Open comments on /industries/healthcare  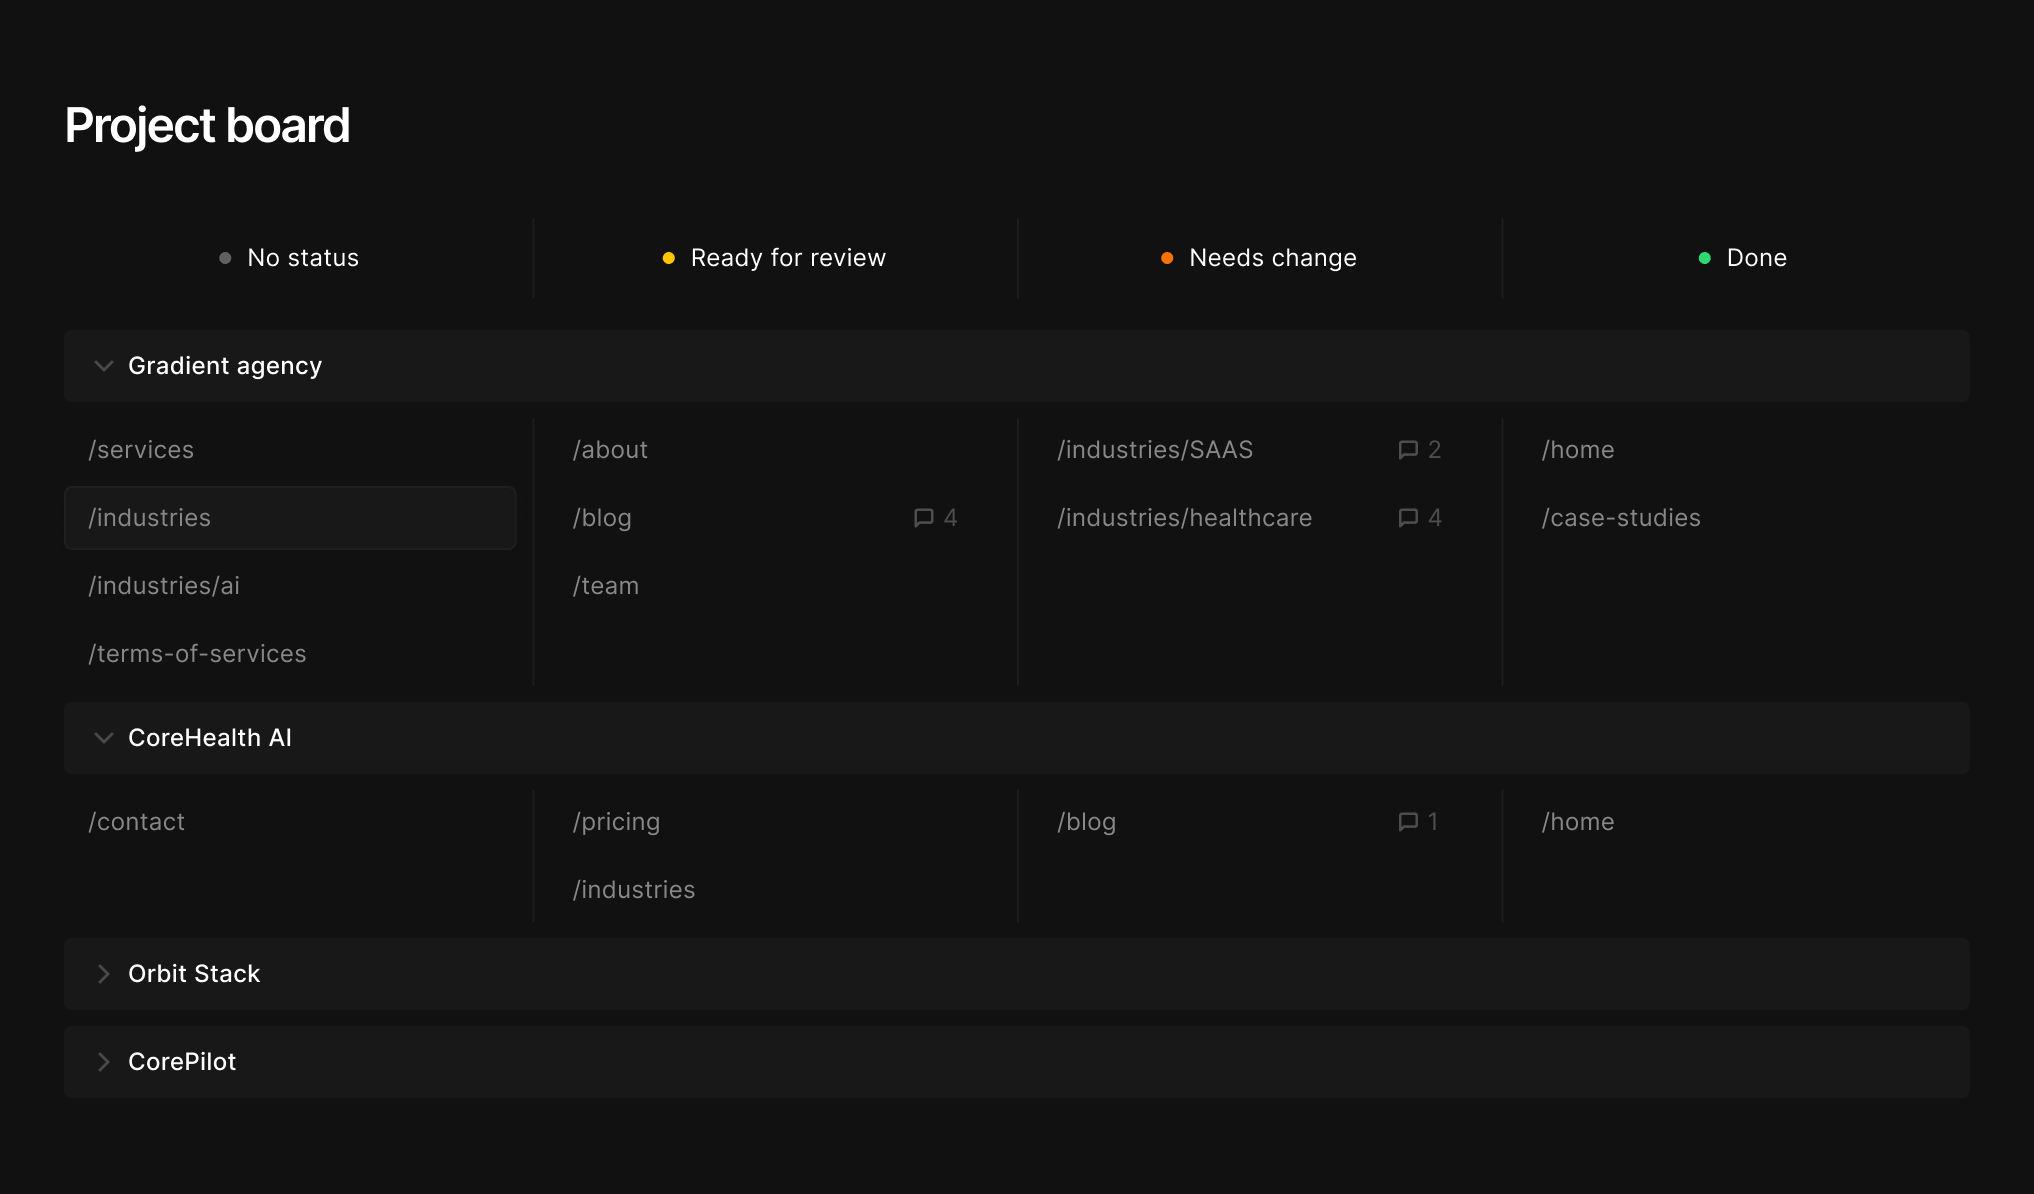[1408, 518]
